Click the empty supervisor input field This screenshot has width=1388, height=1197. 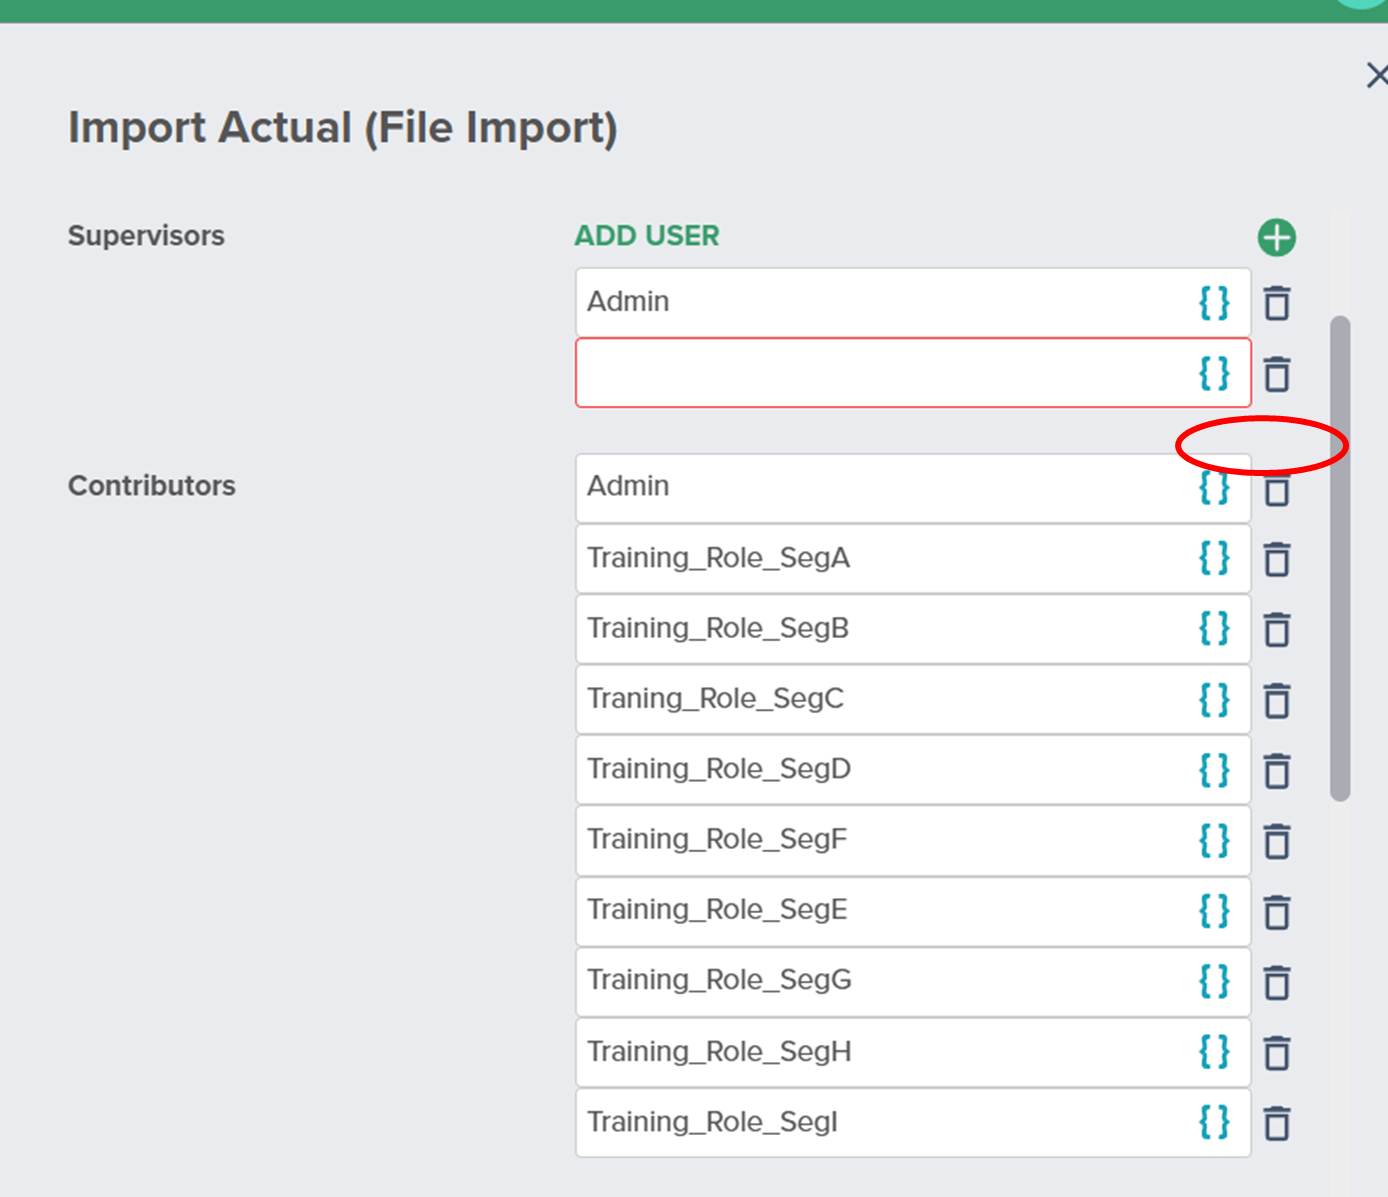tap(880, 373)
